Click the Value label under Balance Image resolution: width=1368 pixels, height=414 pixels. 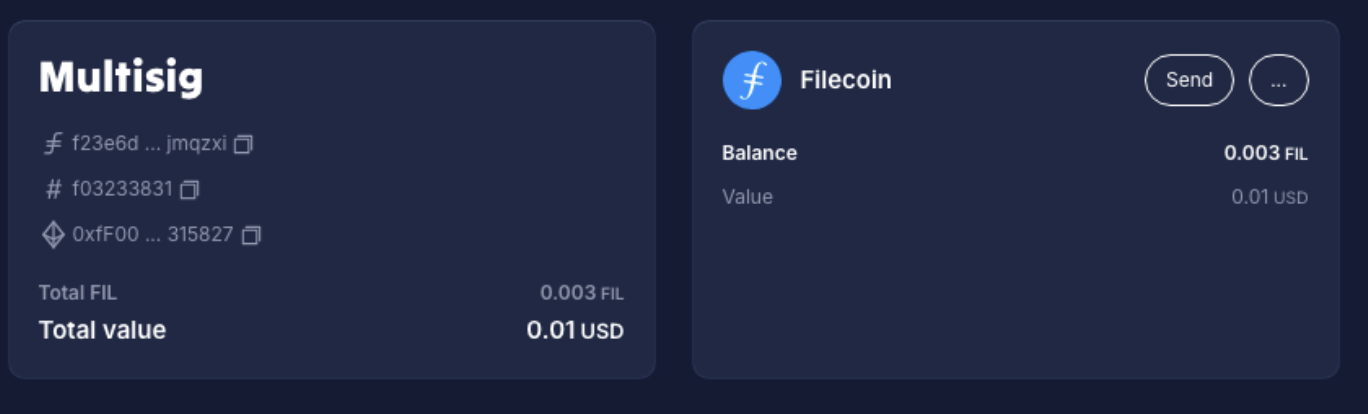point(747,197)
